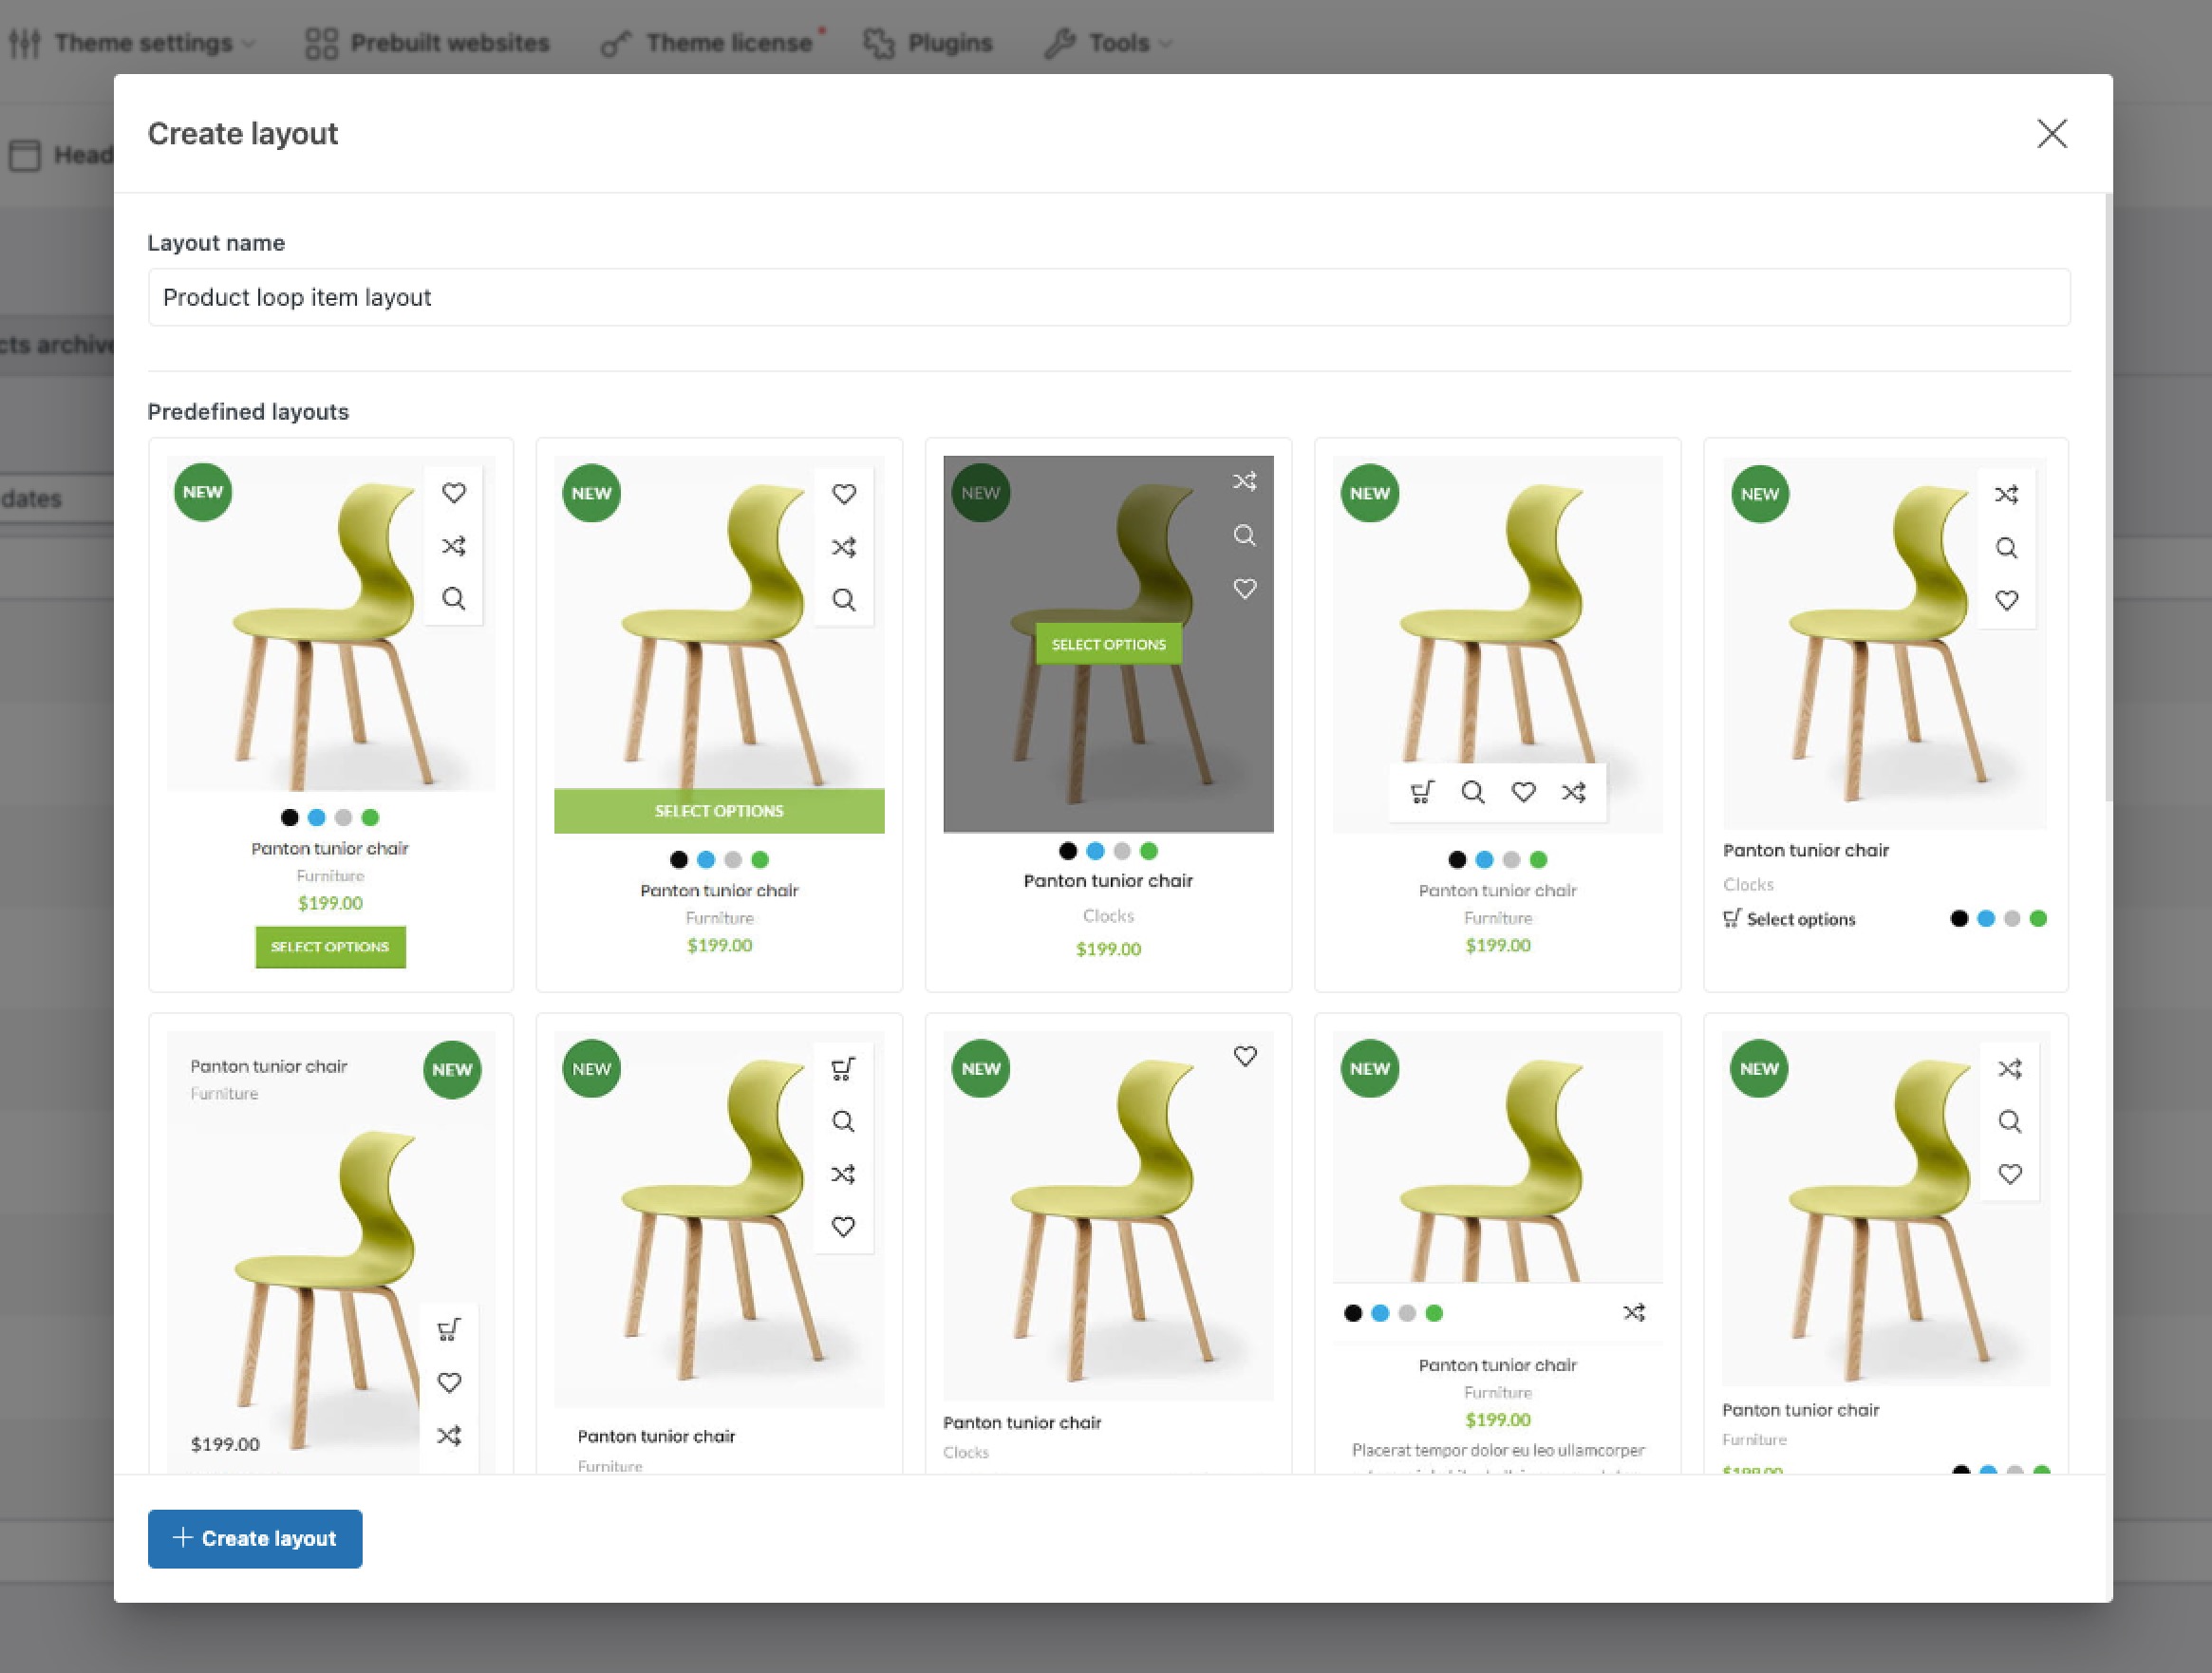Click lone heart icon in eighth layout card
This screenshot has width=2212, height=1673.
click(x=1244, y=1057)
